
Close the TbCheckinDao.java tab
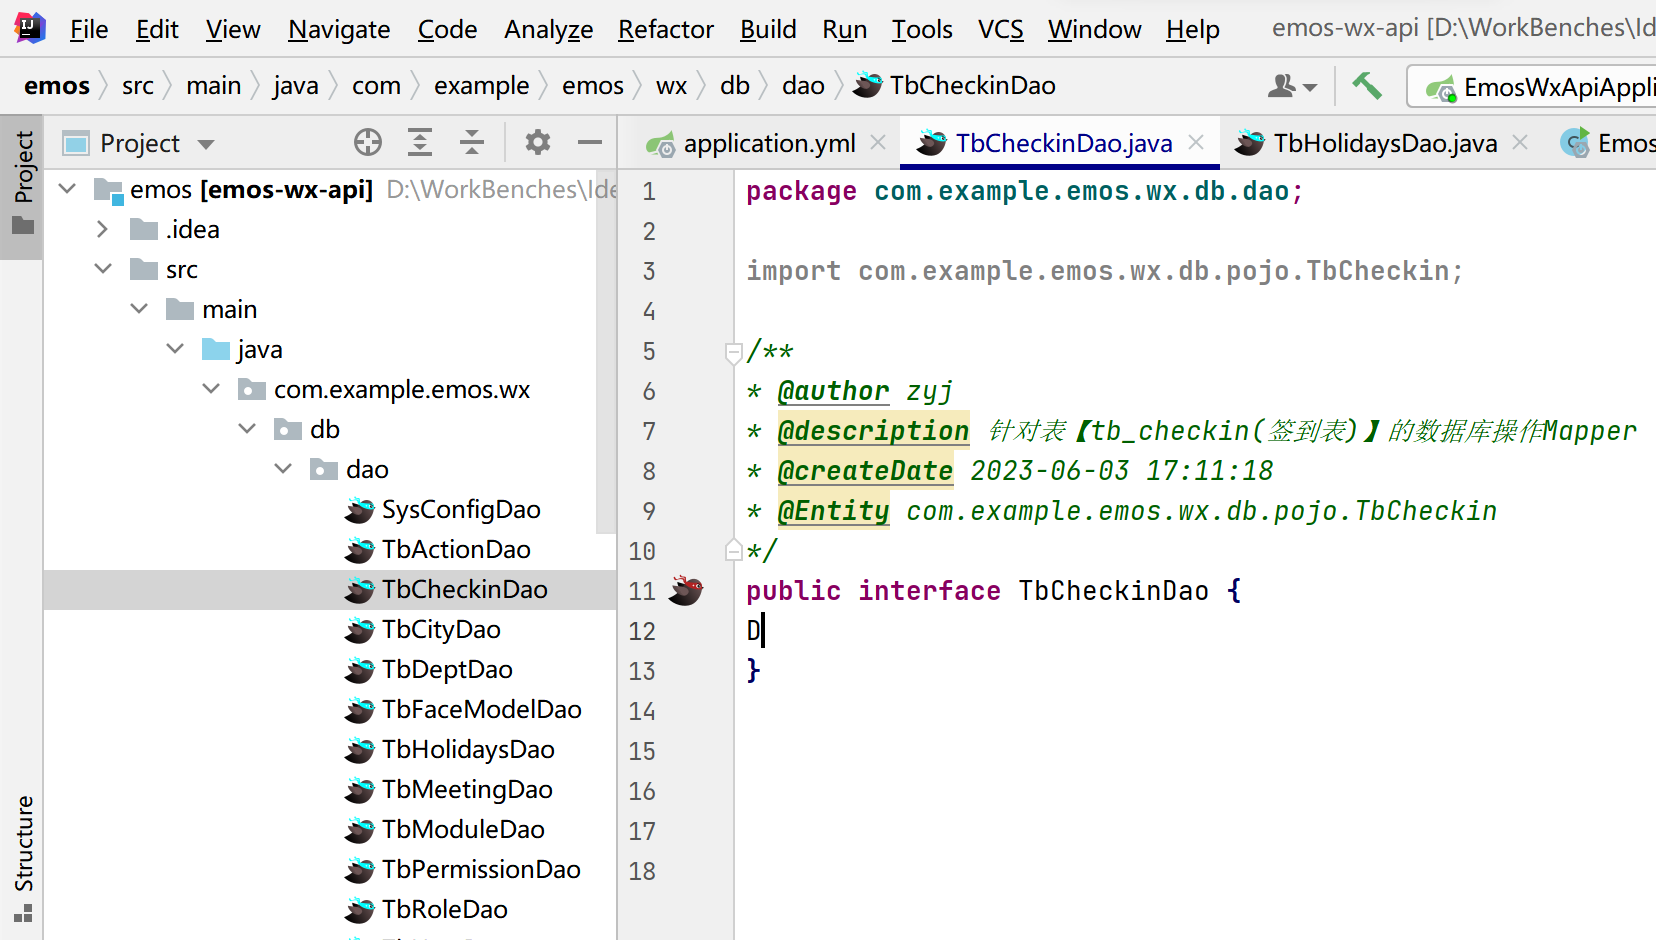(x=1196, y=142)
